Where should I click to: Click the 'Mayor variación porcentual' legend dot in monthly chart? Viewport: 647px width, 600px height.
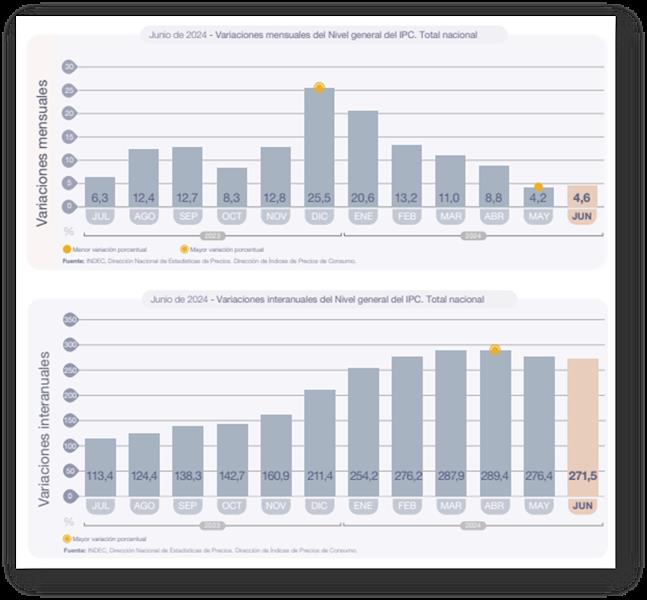[x=183, y=249]
